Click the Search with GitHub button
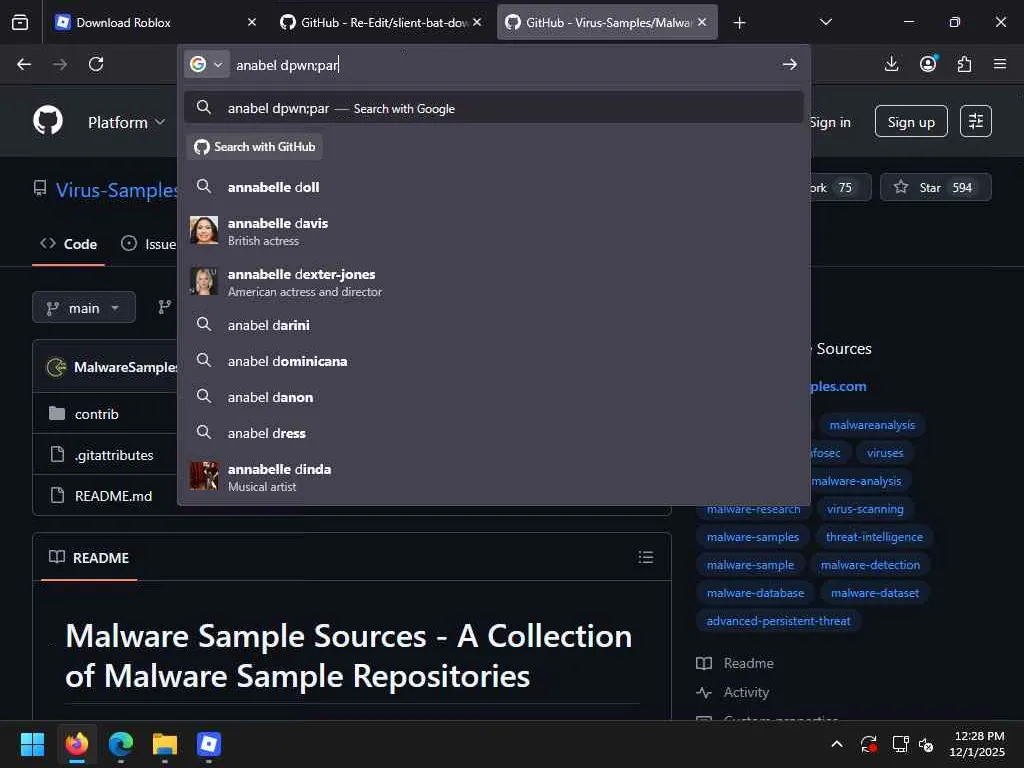Viewport: 1024px width, 768px height. 255,147
